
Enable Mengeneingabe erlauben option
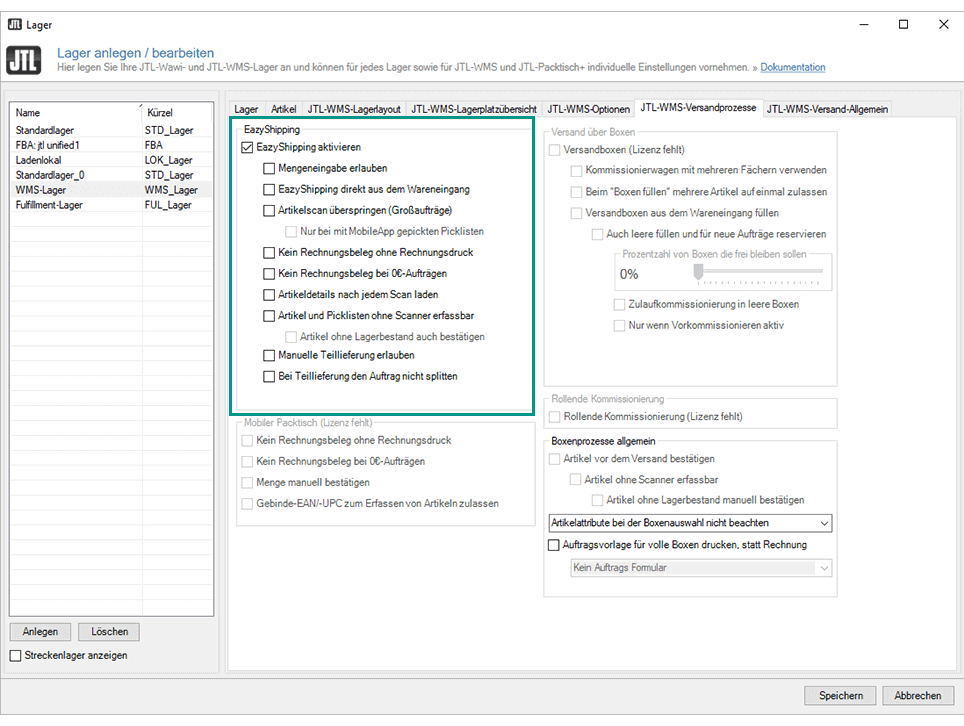(x=269, y=168)
